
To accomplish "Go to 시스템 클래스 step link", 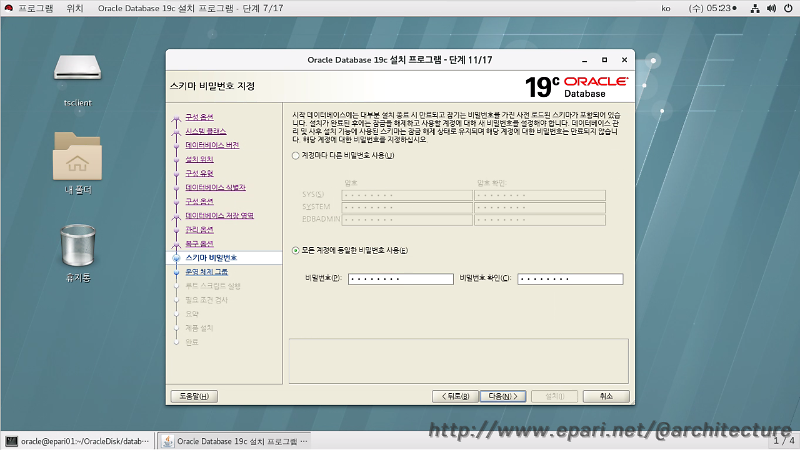I will 206,131.
